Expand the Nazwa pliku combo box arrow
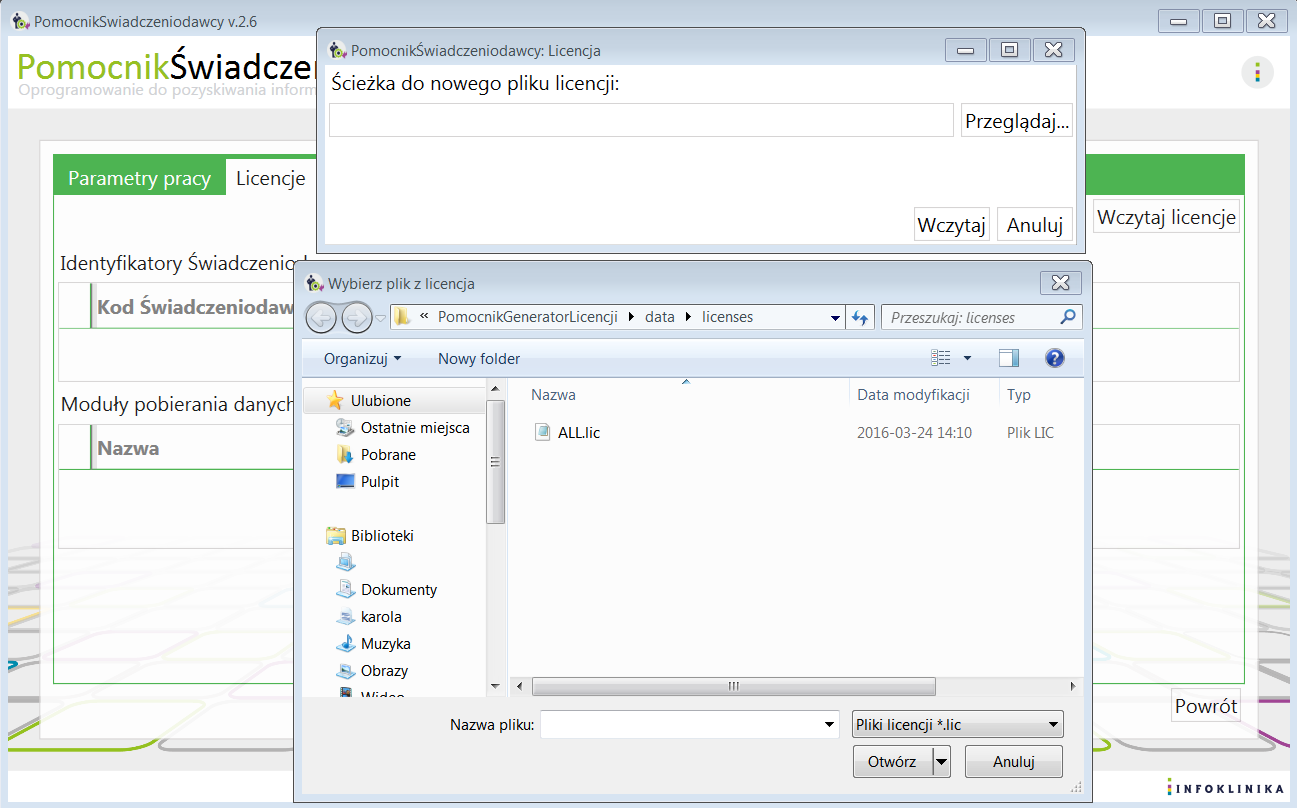This screenshot has height=808, width=1297. pyautogui.click(x=829, y=724)
